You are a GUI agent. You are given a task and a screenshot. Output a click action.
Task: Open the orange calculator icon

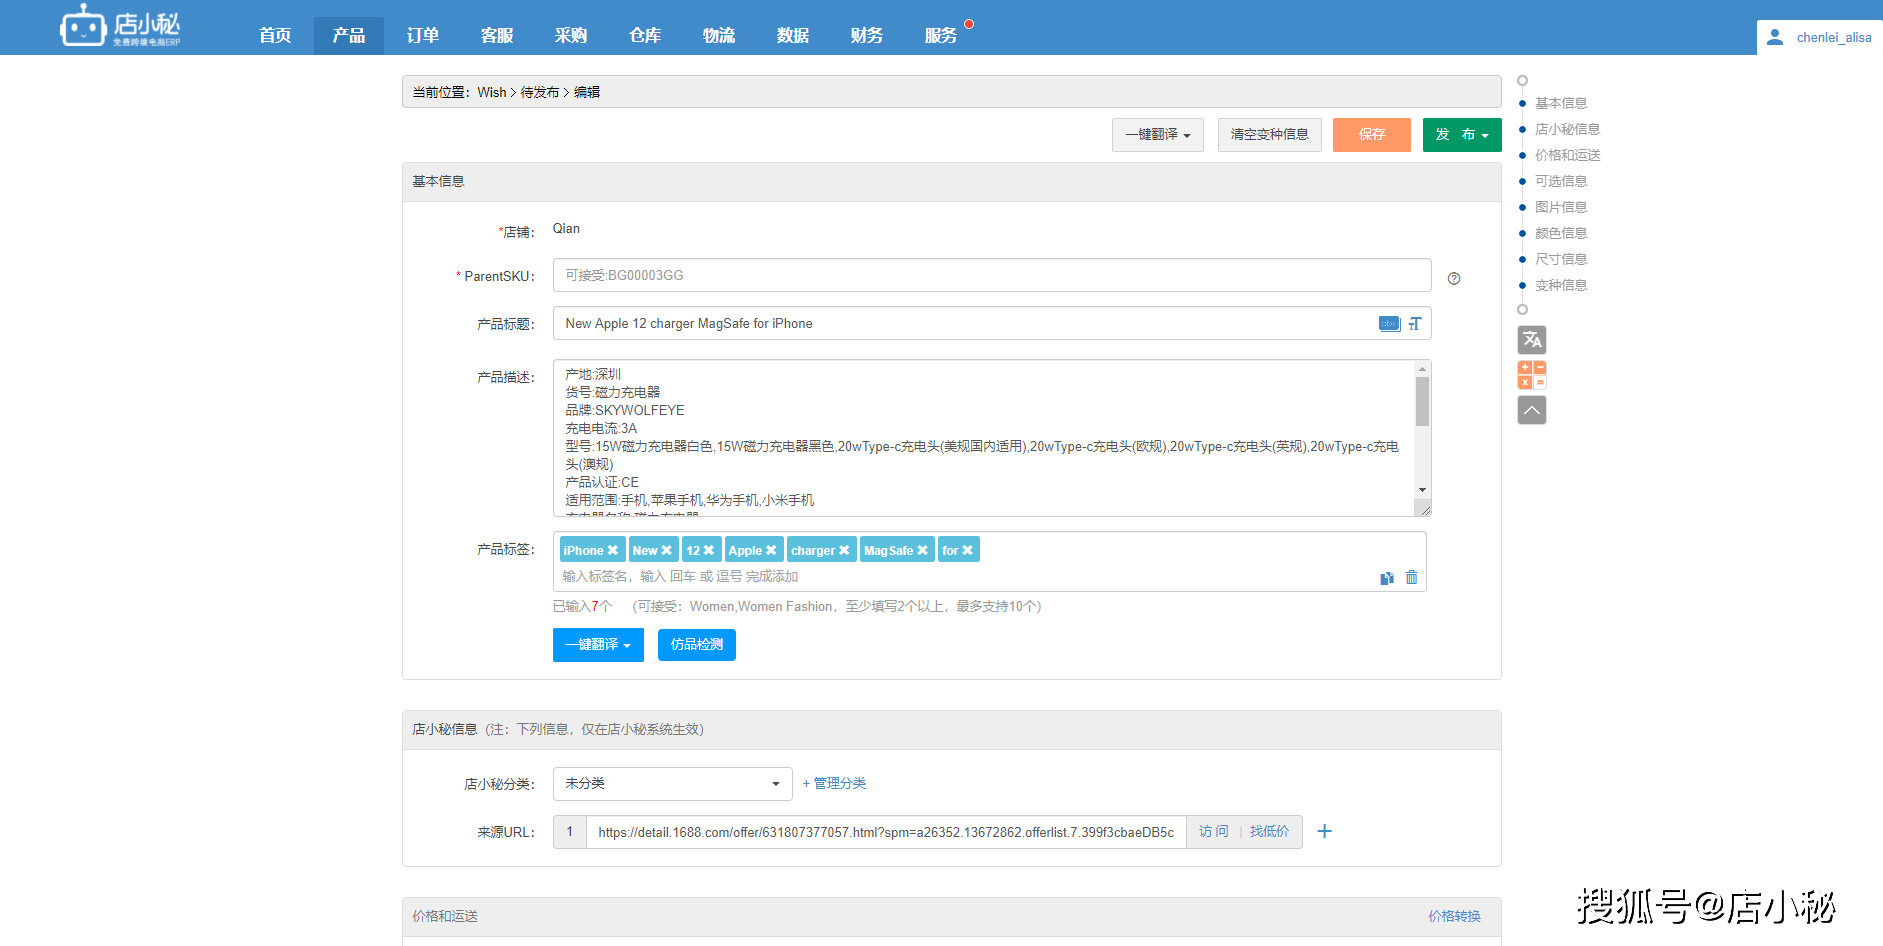coord(1531,375)
